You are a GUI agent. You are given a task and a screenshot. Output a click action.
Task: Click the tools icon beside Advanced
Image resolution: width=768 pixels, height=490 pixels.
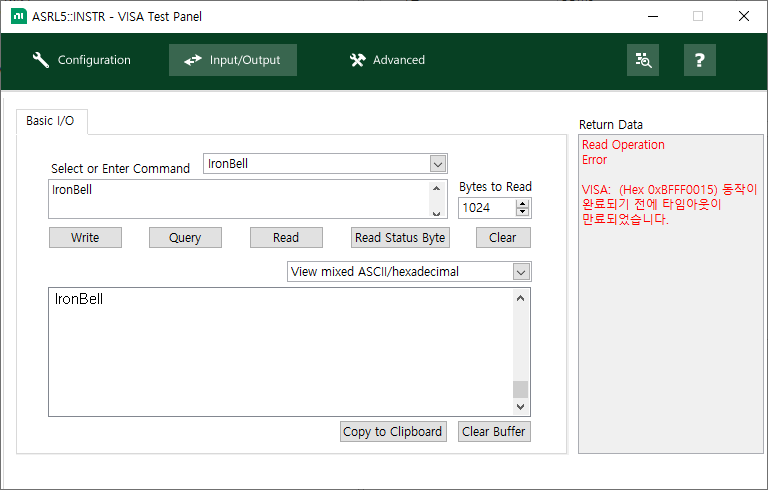[358, 60]
